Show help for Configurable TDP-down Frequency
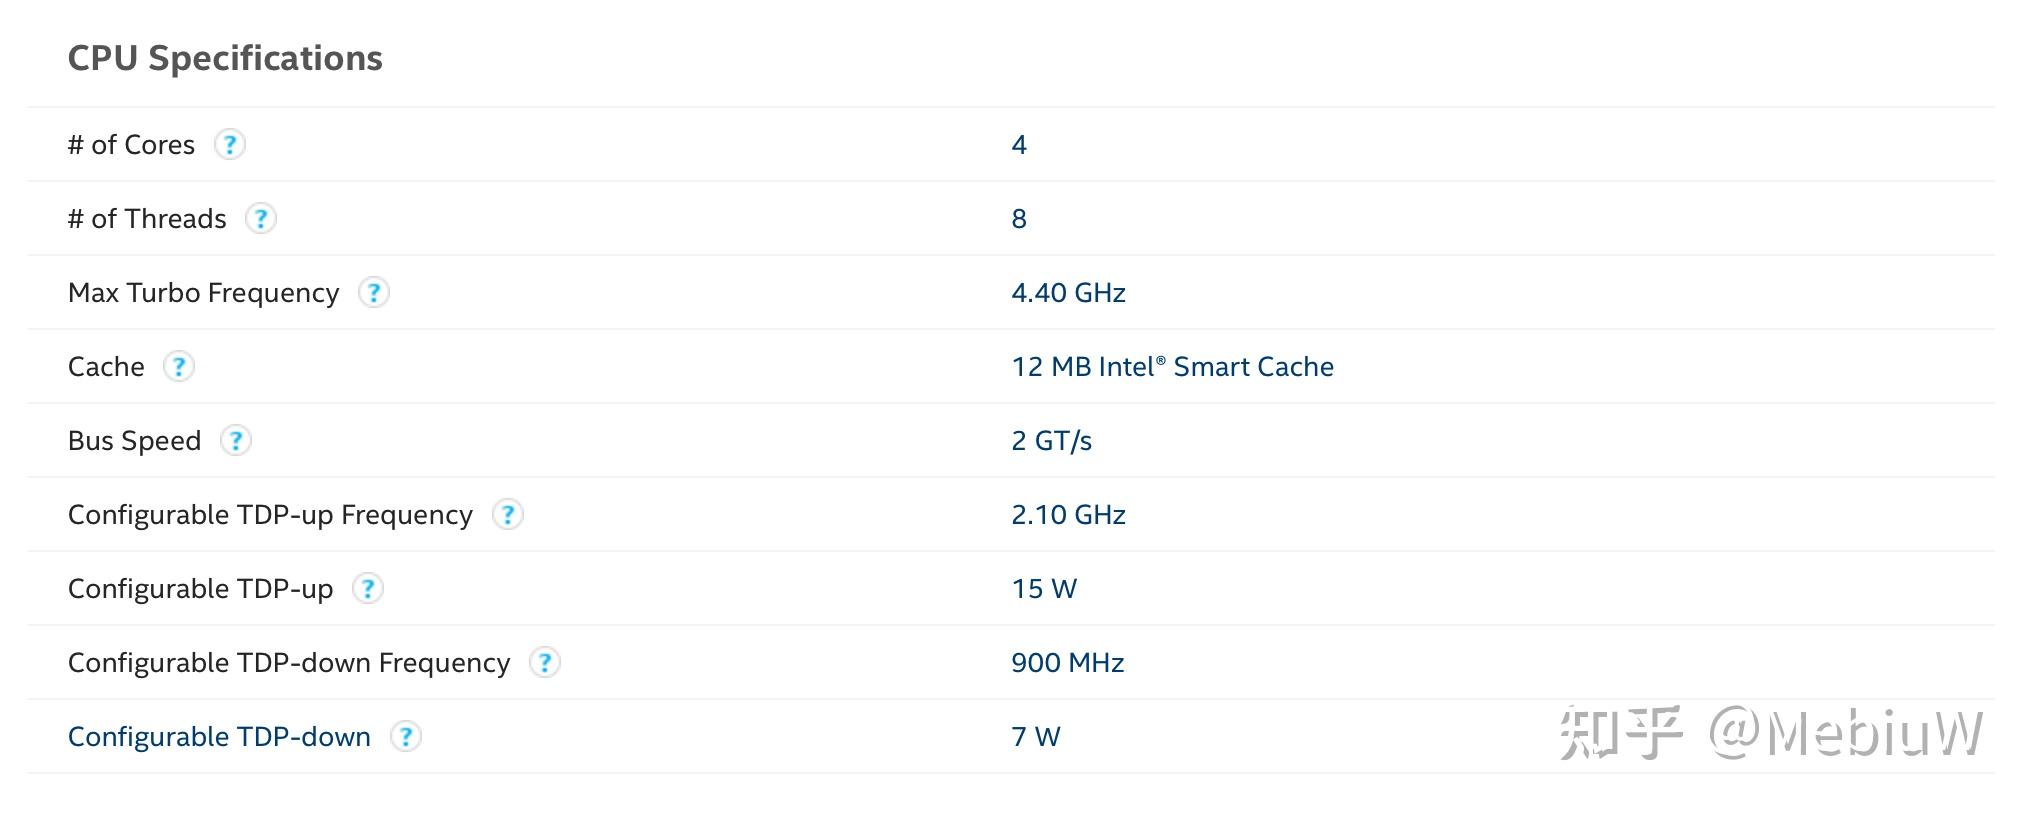This screenshot has width=2034, height=814. pos(545,663)
